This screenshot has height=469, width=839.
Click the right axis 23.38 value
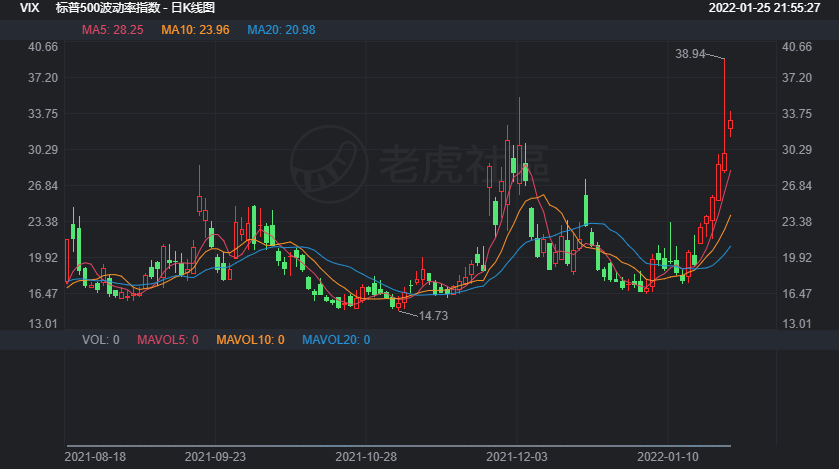(797, 222)
